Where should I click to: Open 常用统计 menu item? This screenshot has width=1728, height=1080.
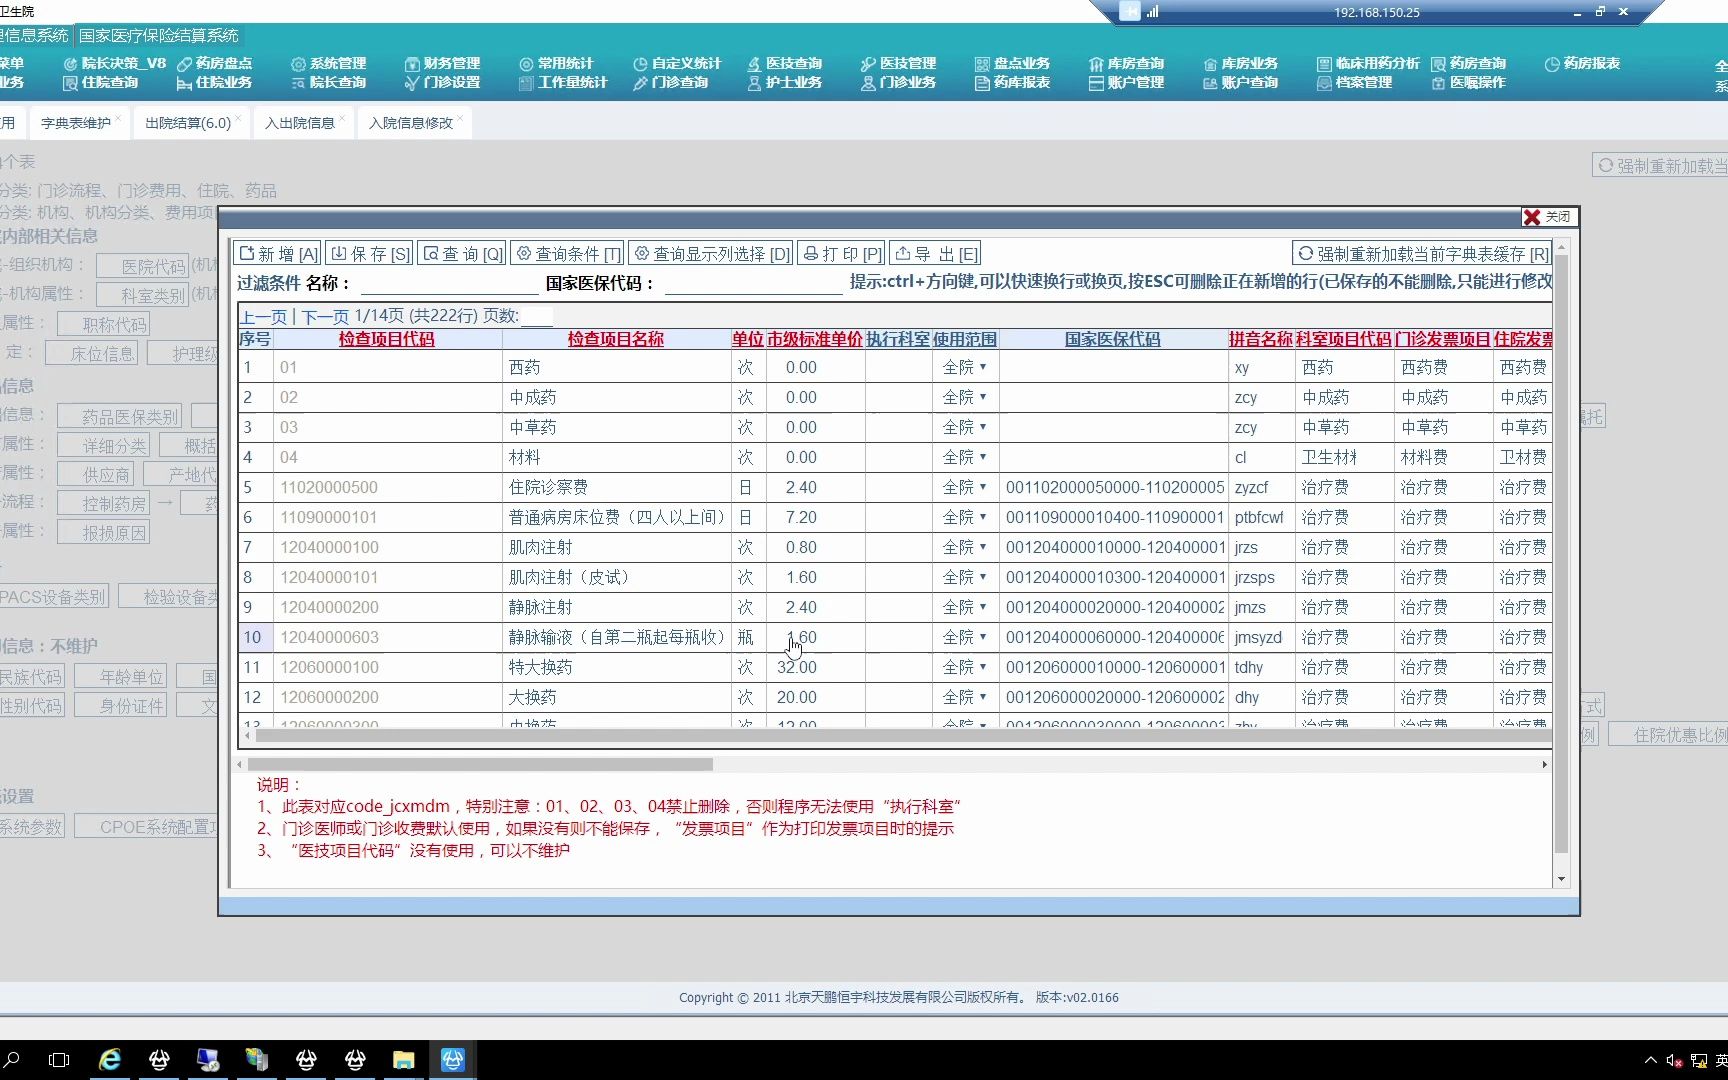pos(557,63)
